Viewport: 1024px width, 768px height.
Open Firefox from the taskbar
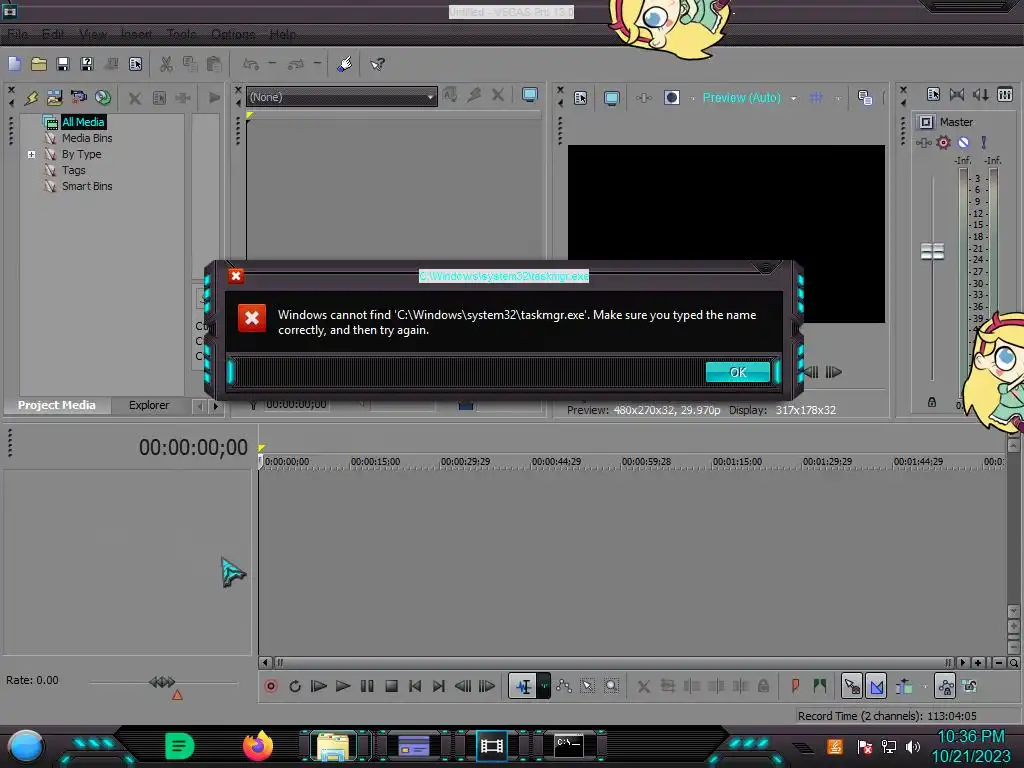(257, 746)
